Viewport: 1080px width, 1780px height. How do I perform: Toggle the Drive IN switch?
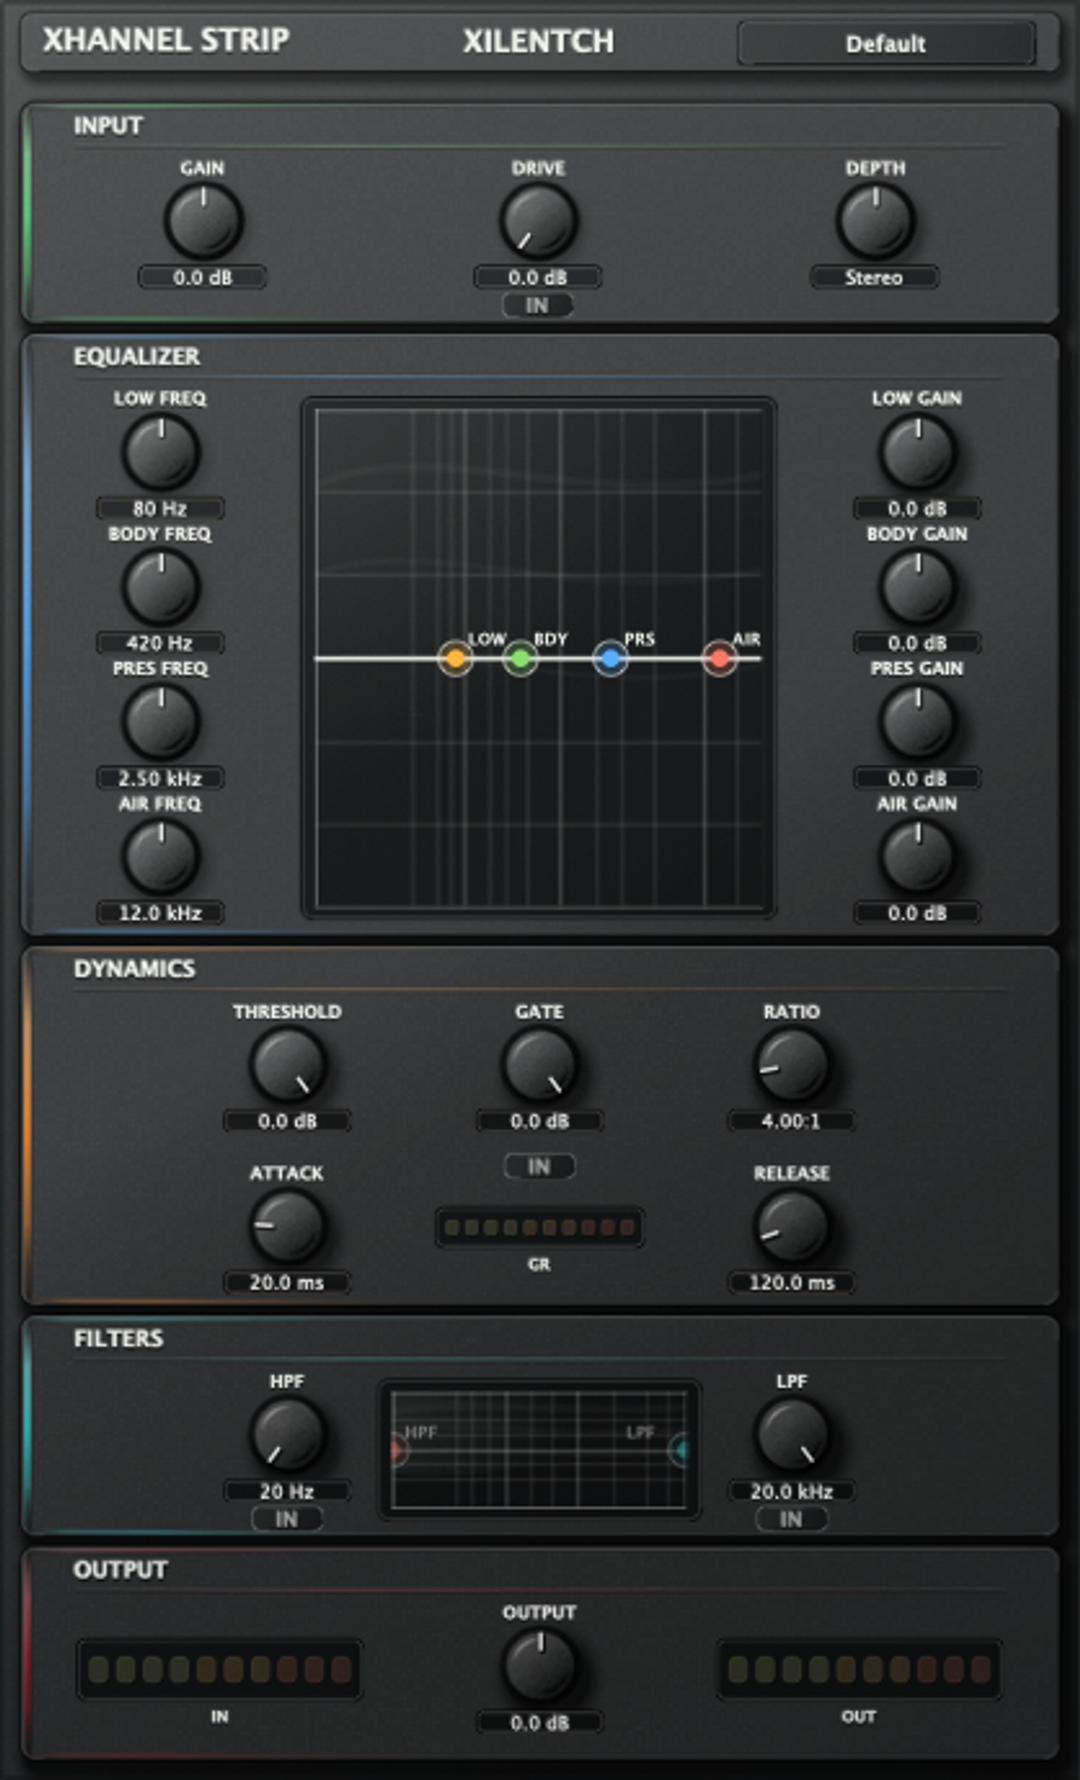point(538,305)
